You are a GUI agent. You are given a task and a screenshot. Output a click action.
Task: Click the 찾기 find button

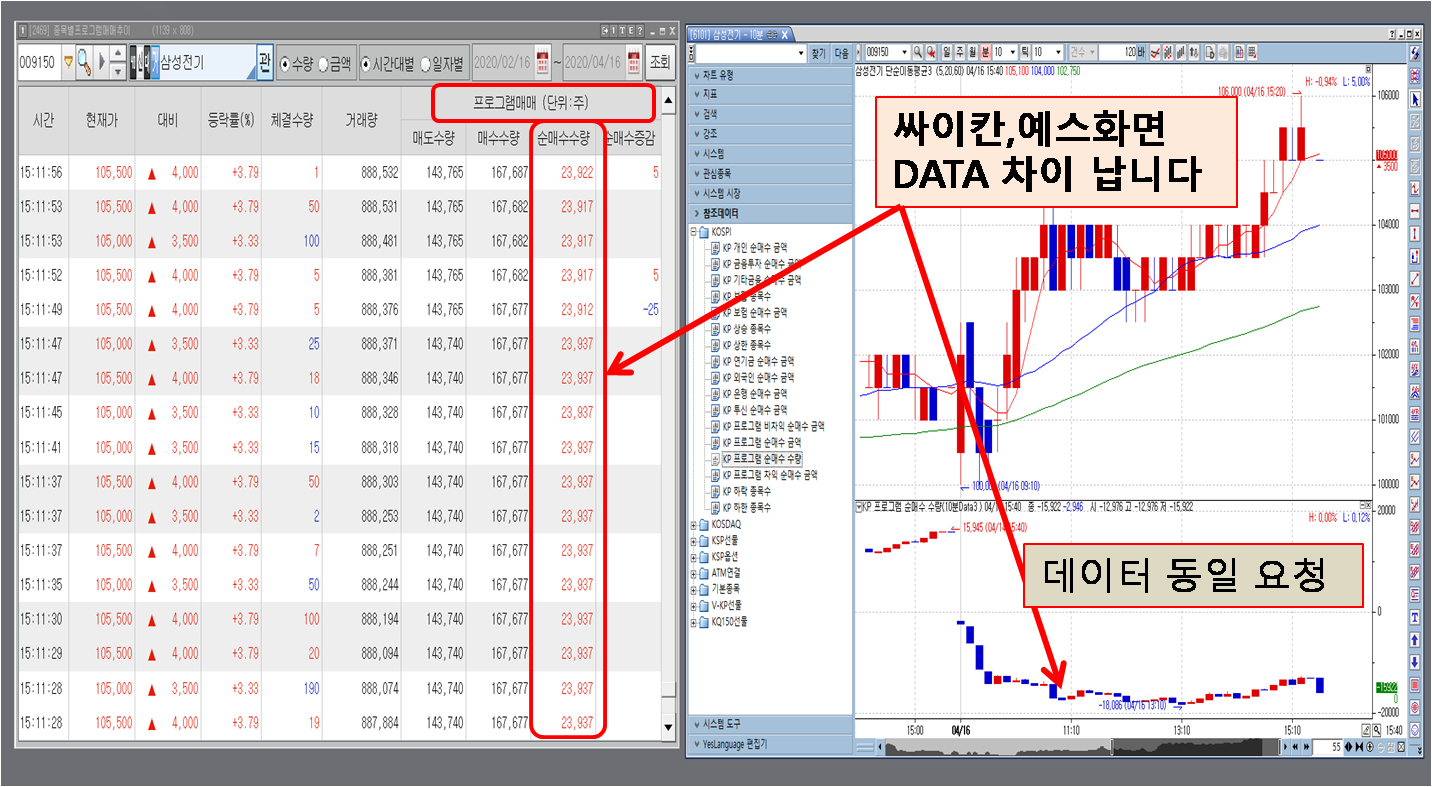(818, 52)
